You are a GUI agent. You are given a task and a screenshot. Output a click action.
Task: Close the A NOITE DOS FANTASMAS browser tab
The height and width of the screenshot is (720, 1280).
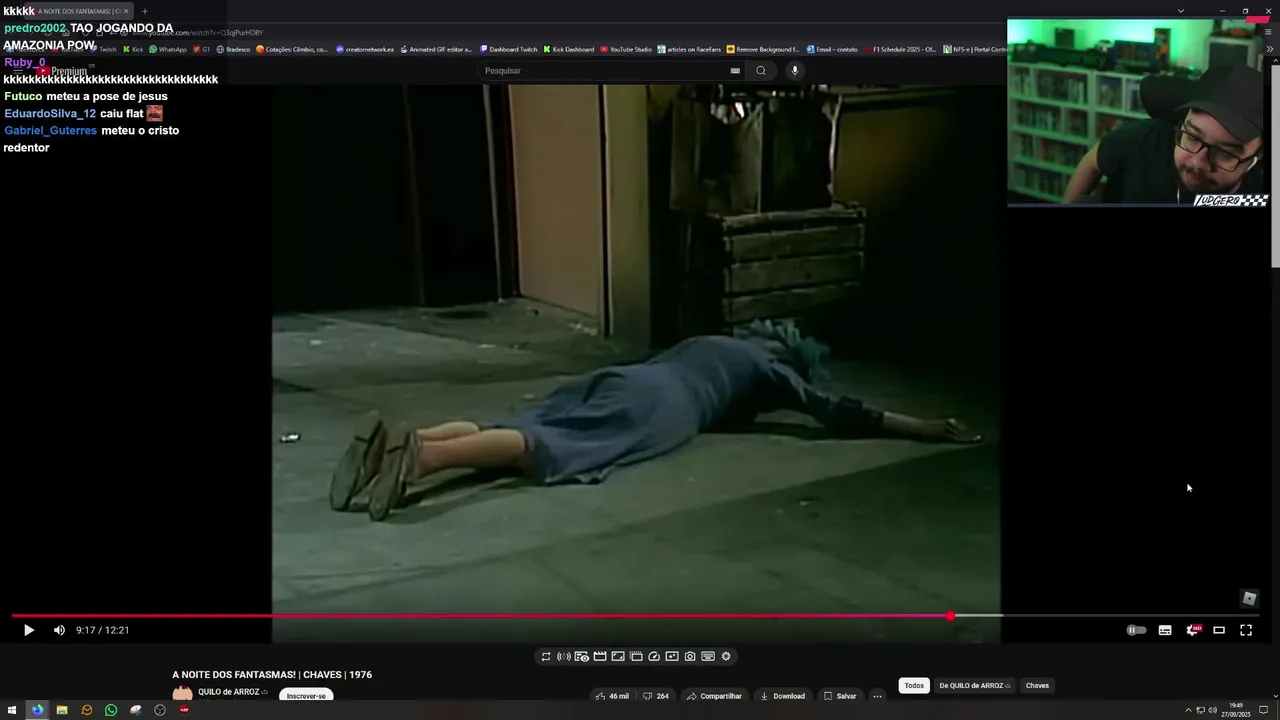point(126,11)
